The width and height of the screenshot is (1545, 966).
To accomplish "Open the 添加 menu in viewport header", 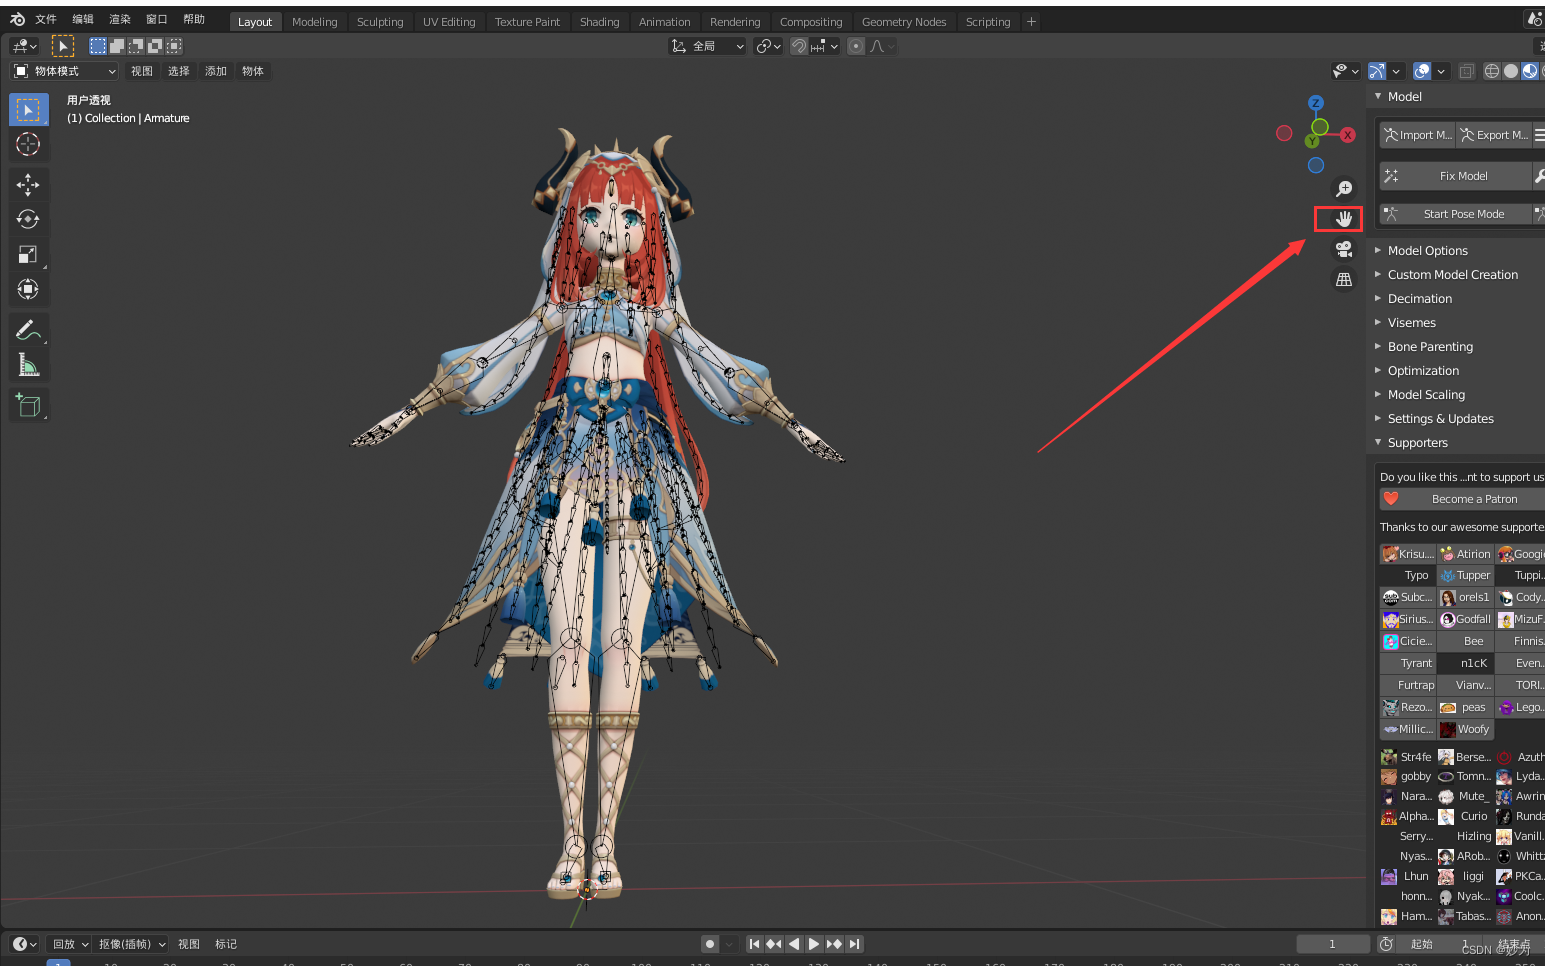I will click(x=216, y=71).
